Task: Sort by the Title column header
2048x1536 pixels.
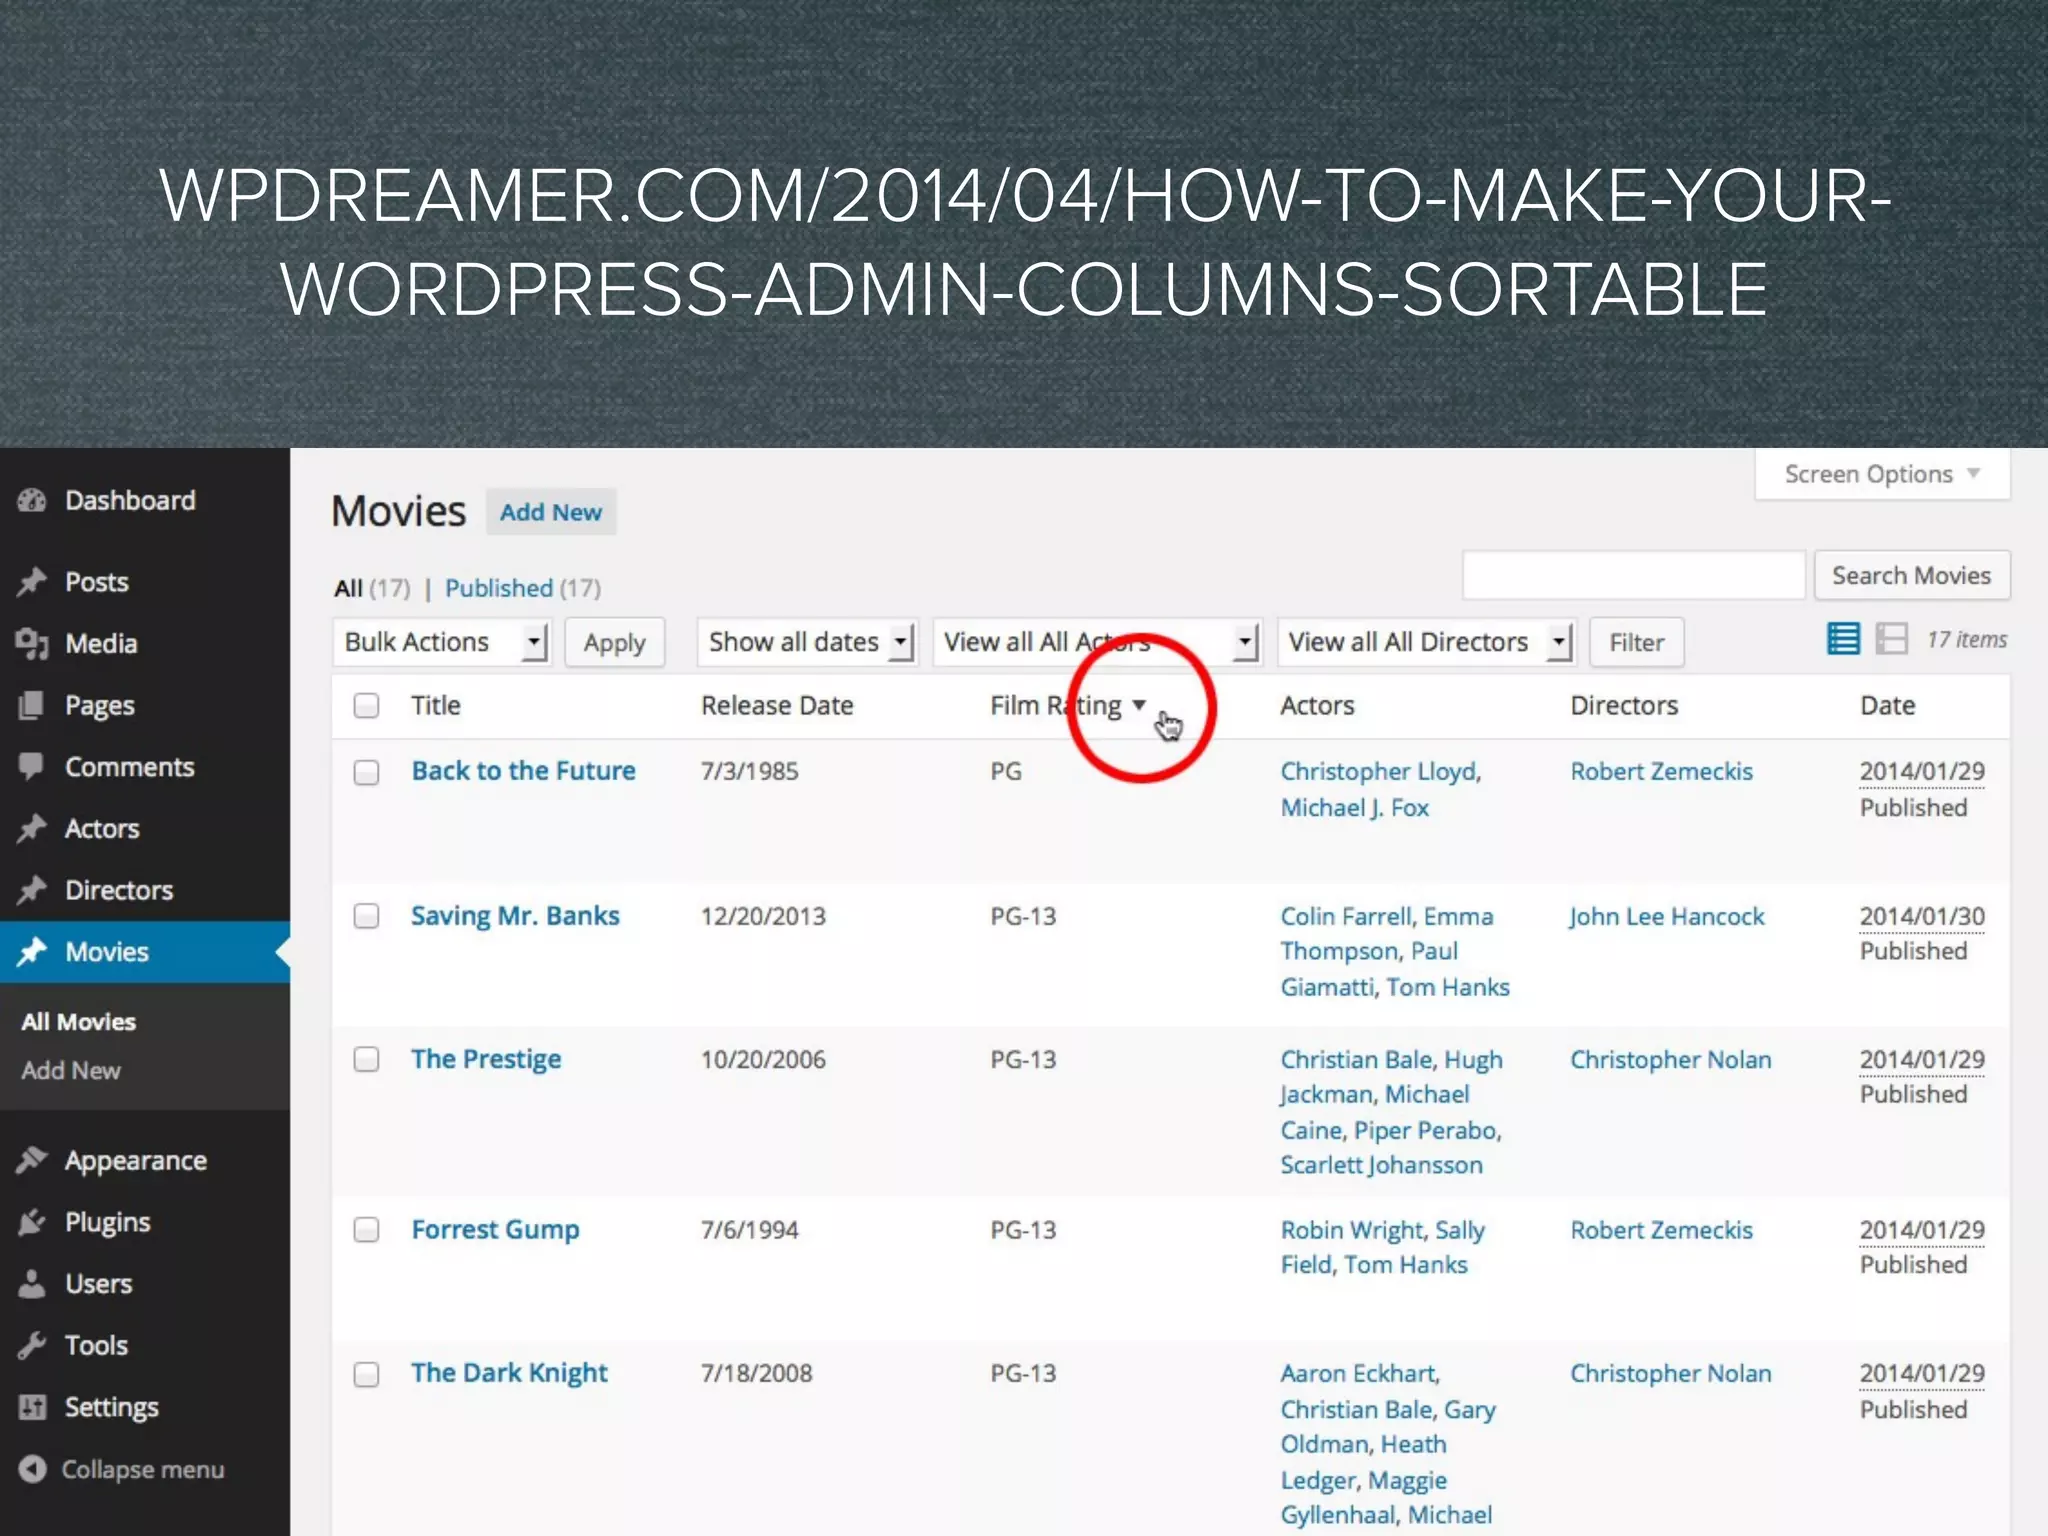Action: [436, 705]
